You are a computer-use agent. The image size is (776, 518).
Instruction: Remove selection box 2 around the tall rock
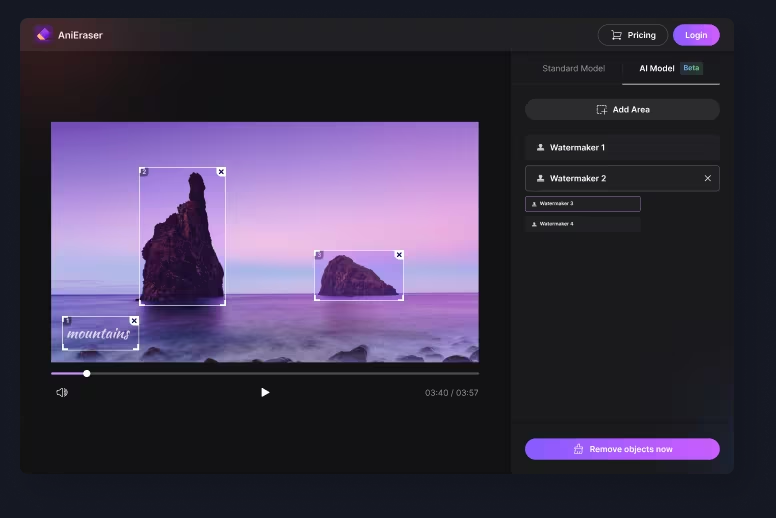(x=221, y=172)
